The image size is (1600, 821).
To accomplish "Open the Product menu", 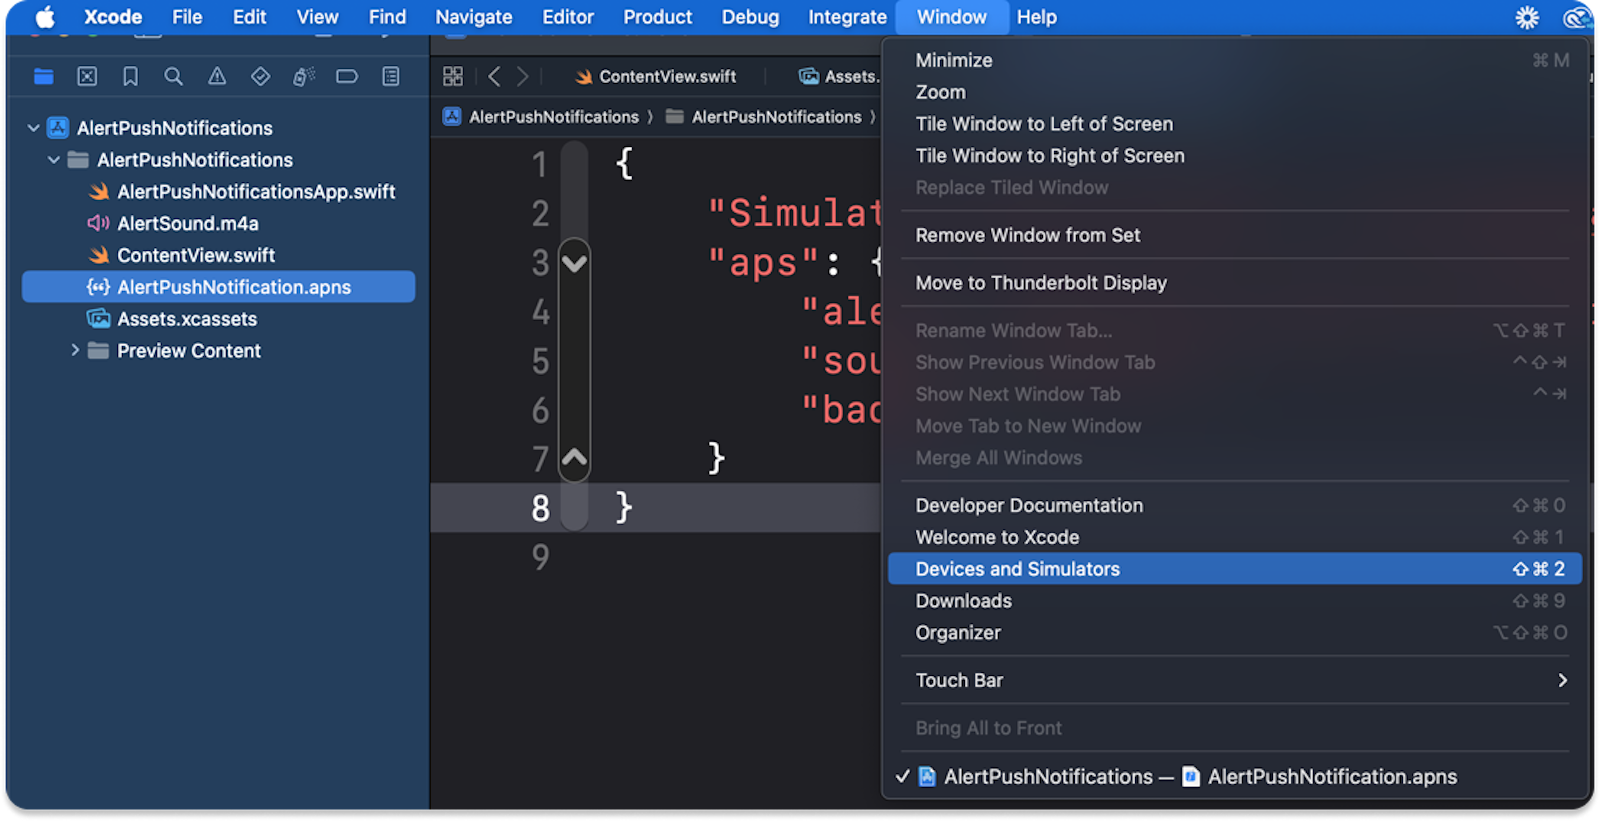I will tap(657, 17).
